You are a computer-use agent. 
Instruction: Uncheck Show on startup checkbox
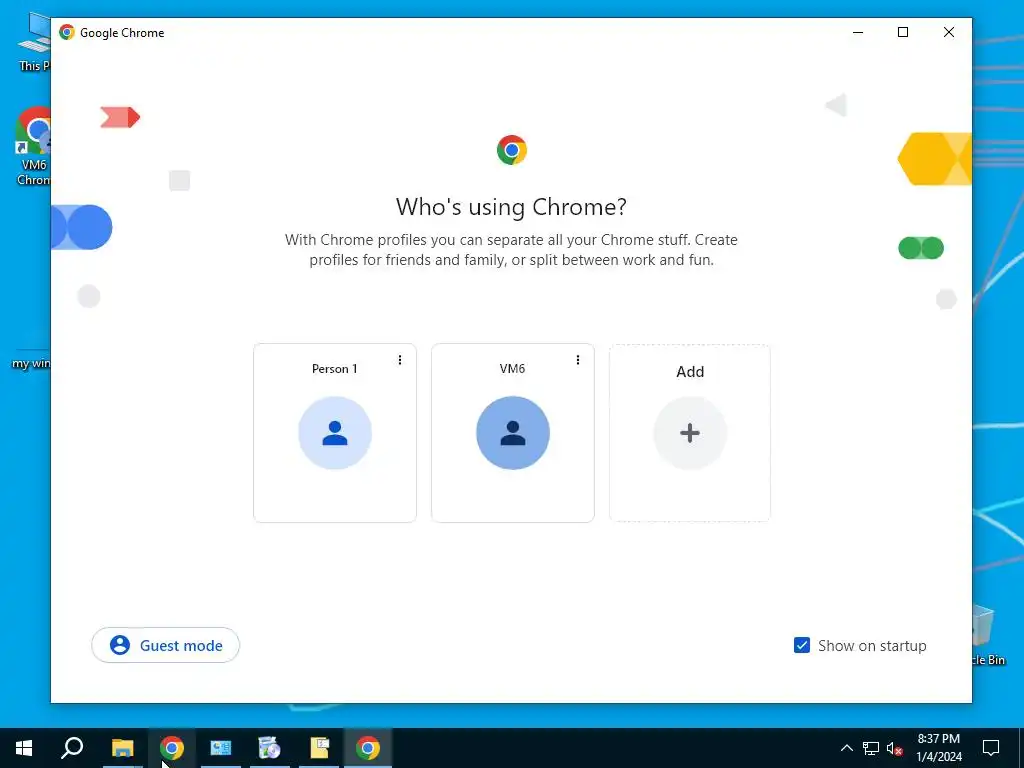[x=801, y=645]
